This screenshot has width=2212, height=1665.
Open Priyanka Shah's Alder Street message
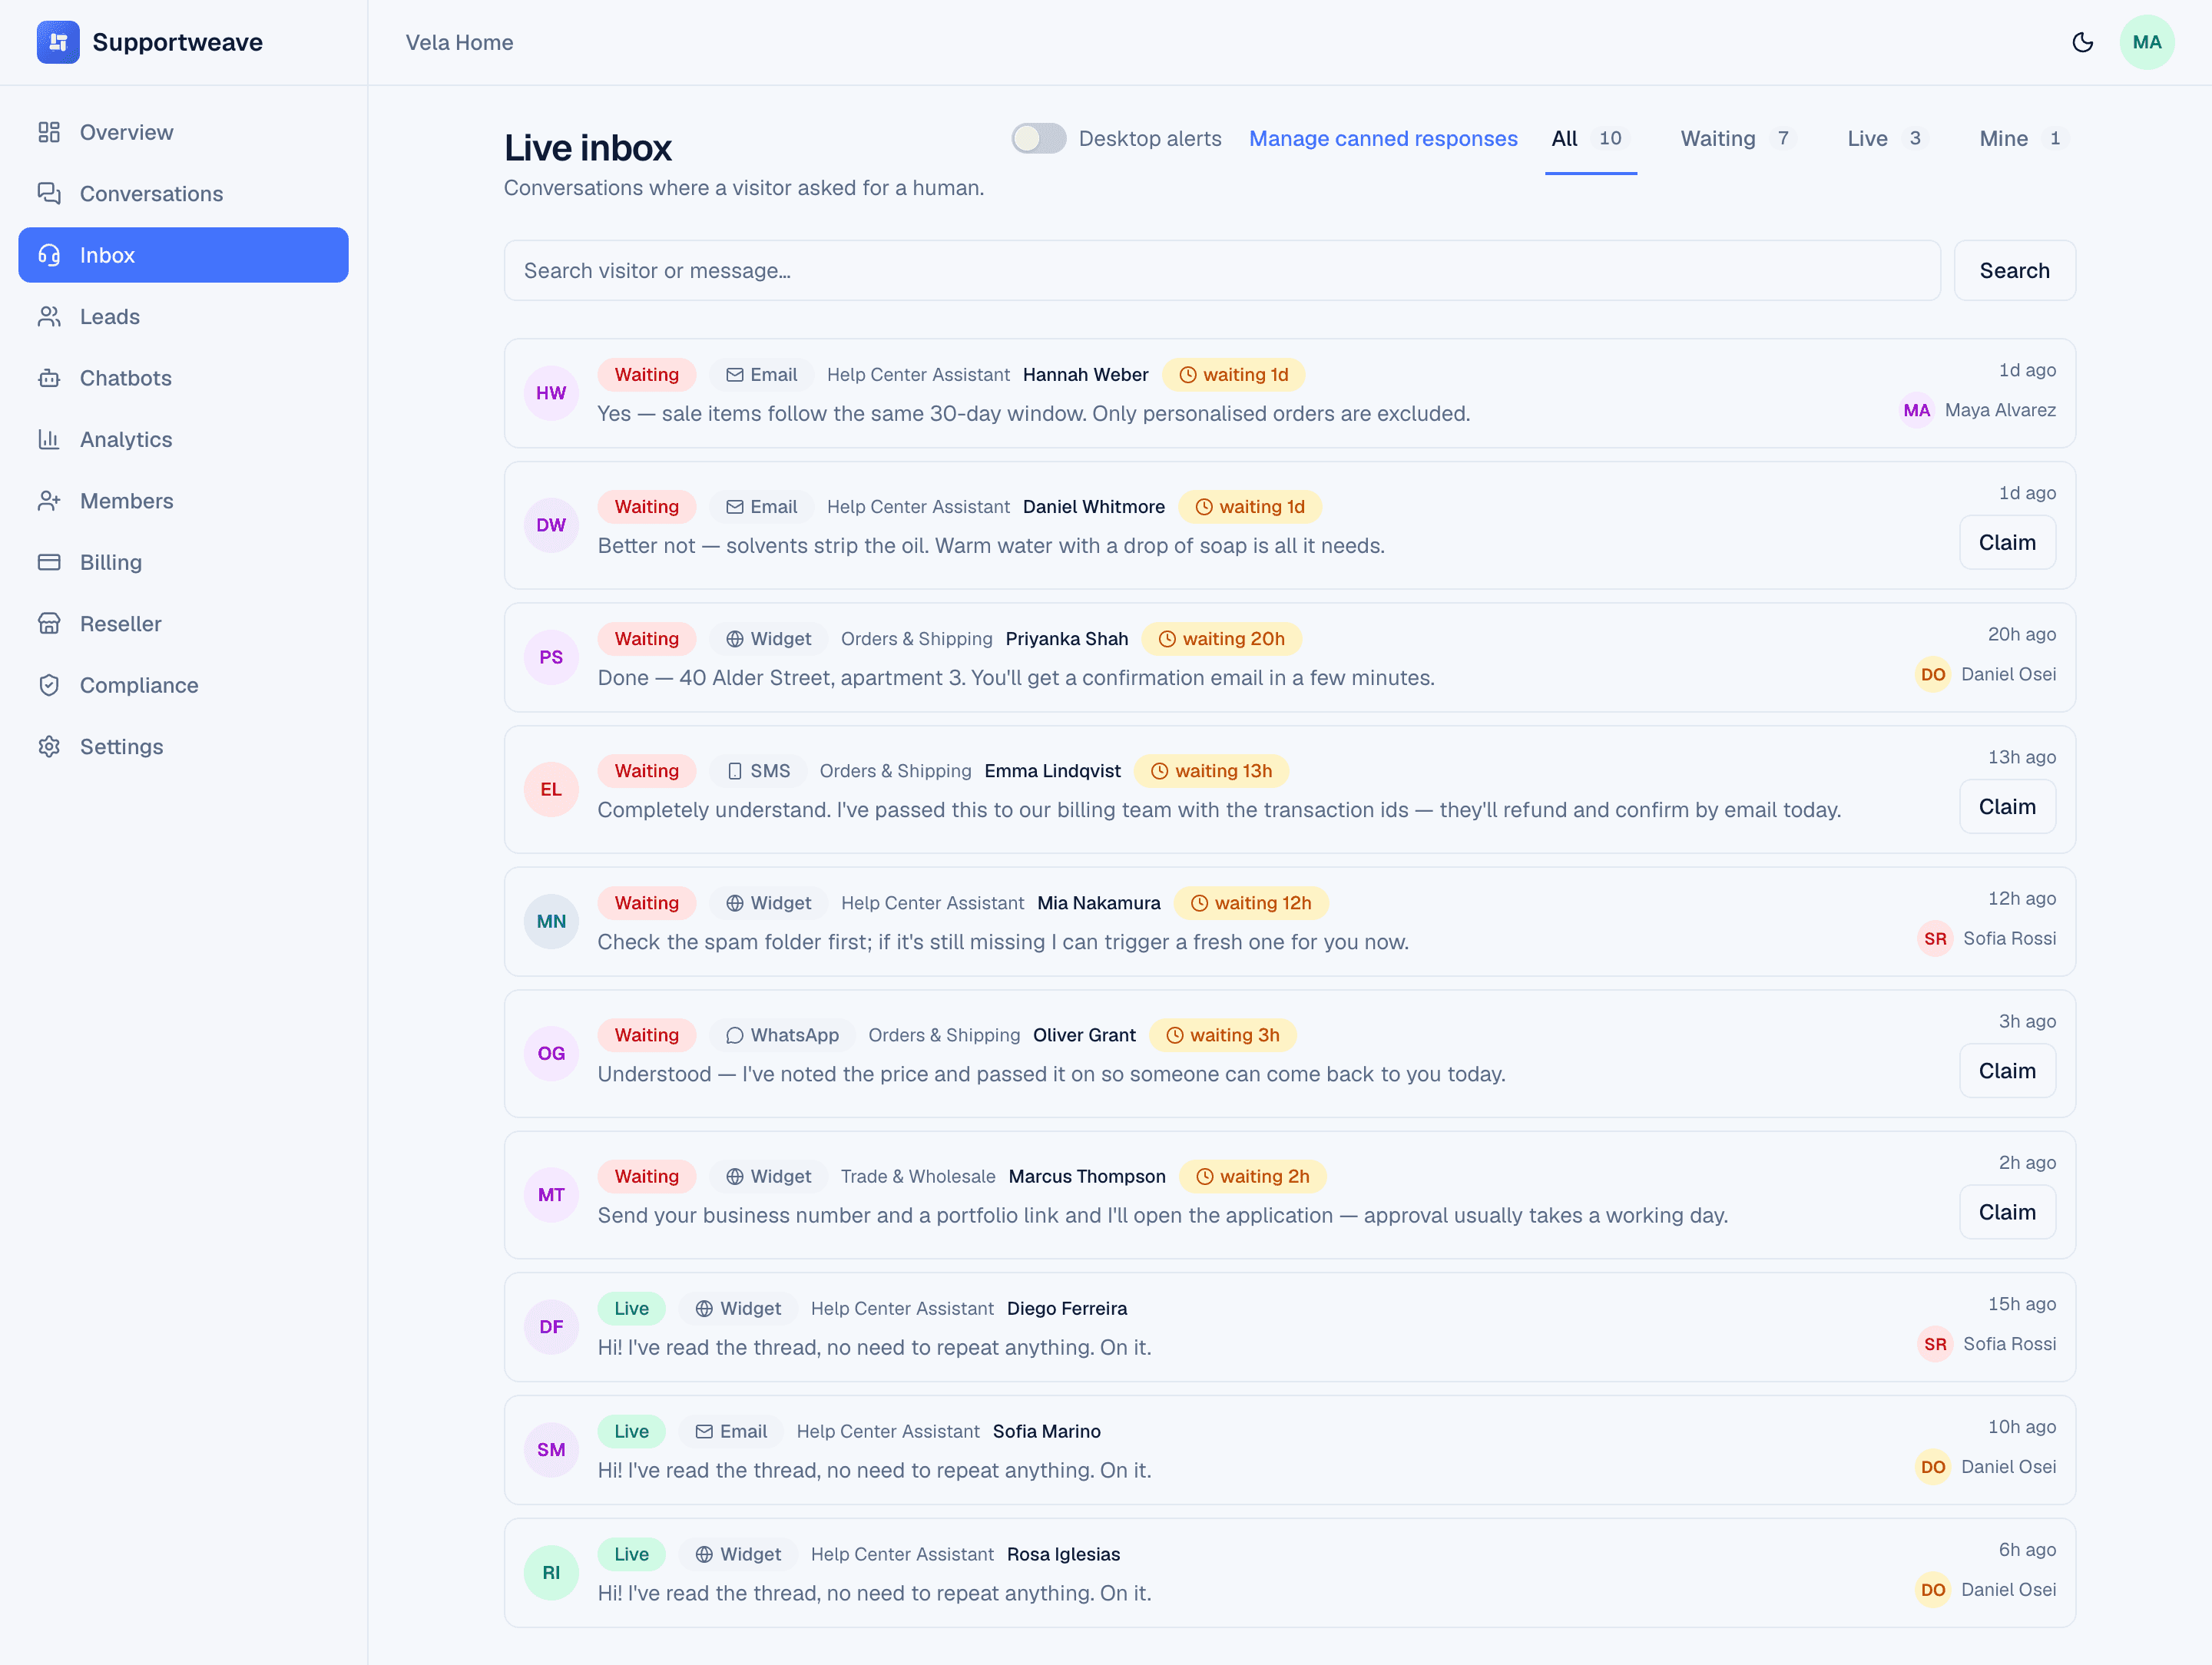coord(1016,677)
